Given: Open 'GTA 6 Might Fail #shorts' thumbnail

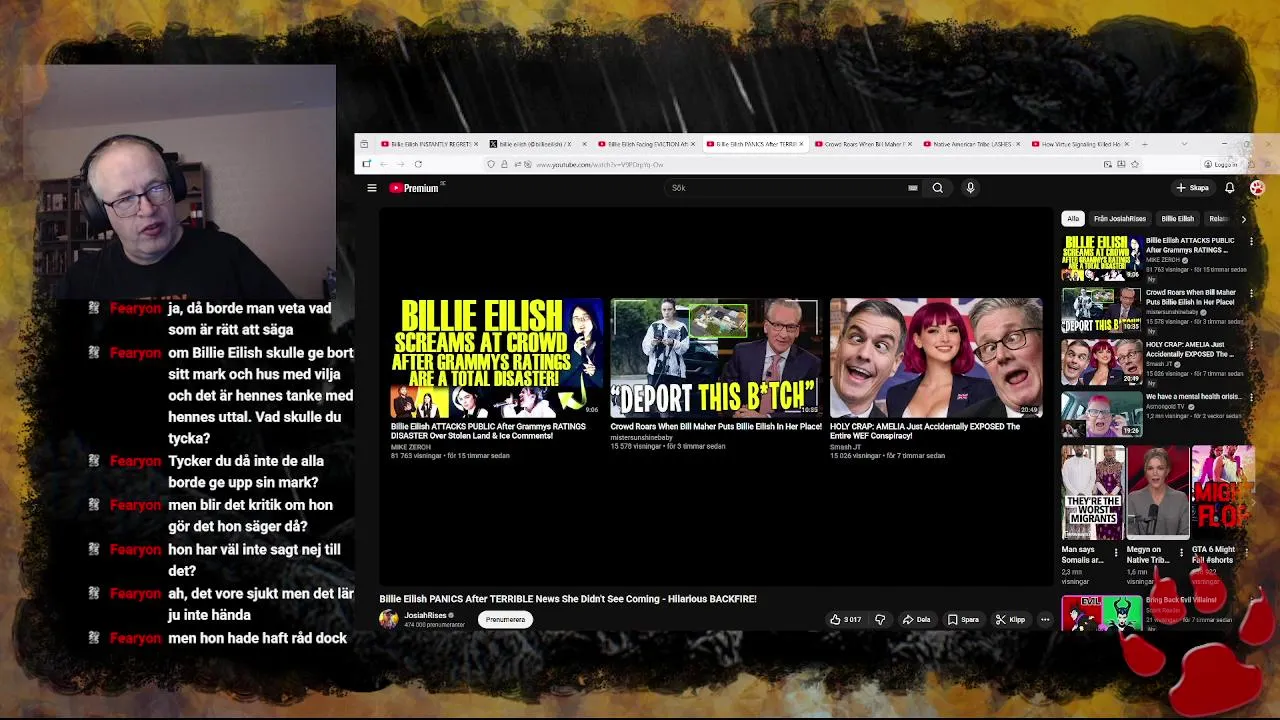Looking at the screenshot, I should click(1223, 492).
